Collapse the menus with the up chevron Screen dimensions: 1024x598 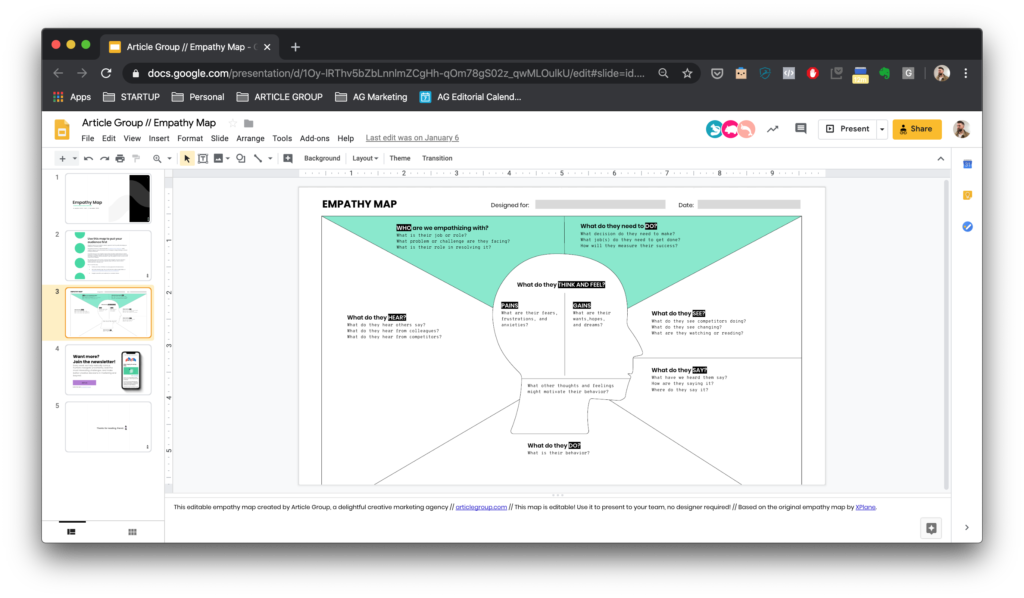point(940,159)
